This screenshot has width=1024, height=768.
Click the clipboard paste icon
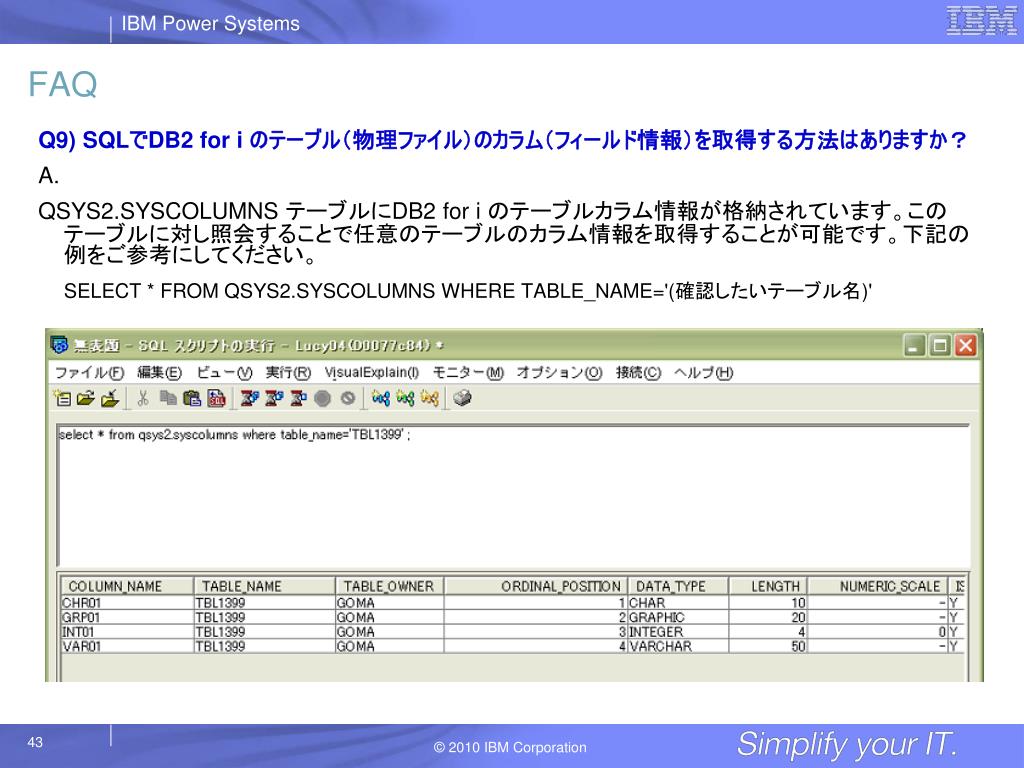pyautogui.click(x=192, y=398)
